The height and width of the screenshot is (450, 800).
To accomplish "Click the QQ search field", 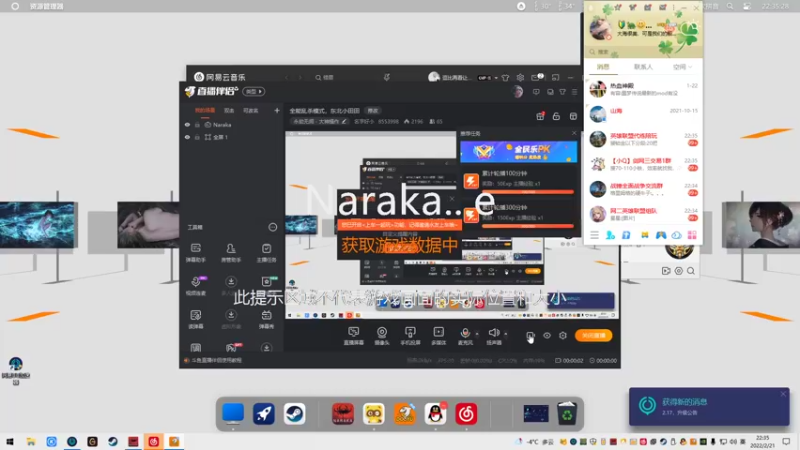I will (643, 52).
